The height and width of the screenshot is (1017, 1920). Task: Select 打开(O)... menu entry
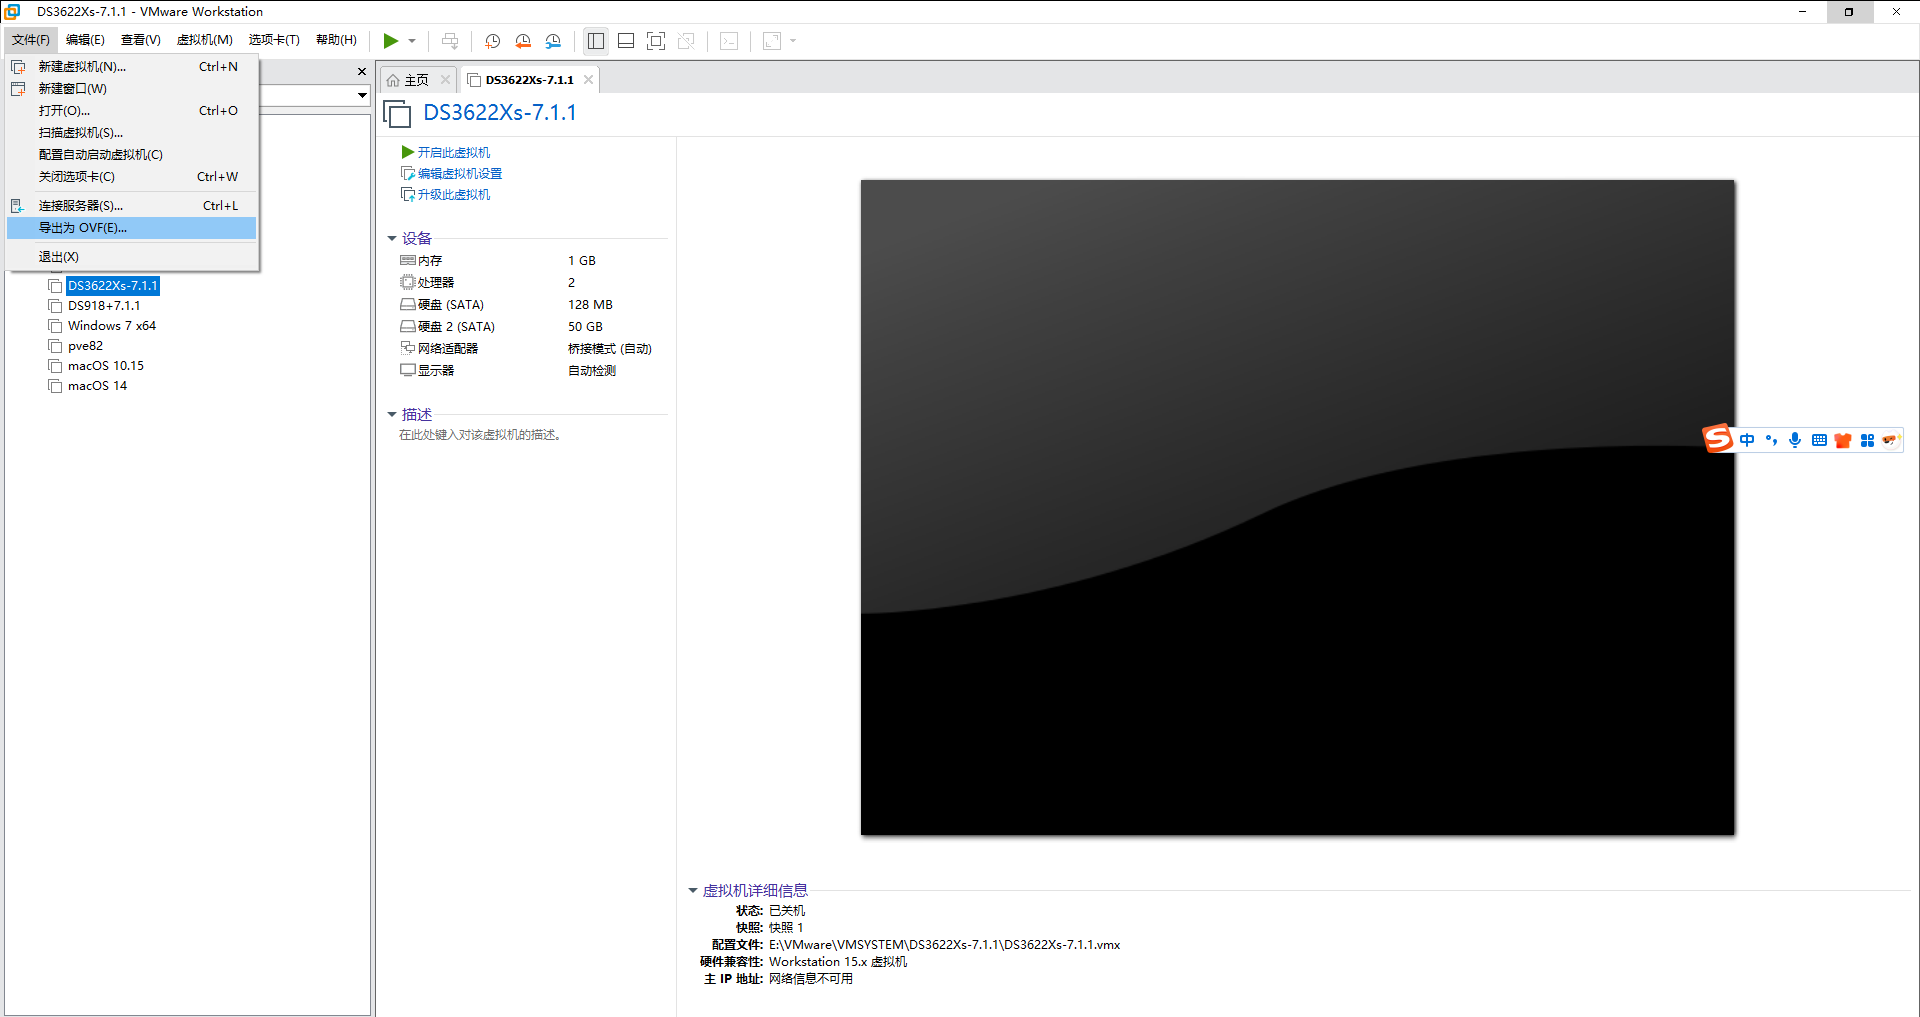coord(132,111)
